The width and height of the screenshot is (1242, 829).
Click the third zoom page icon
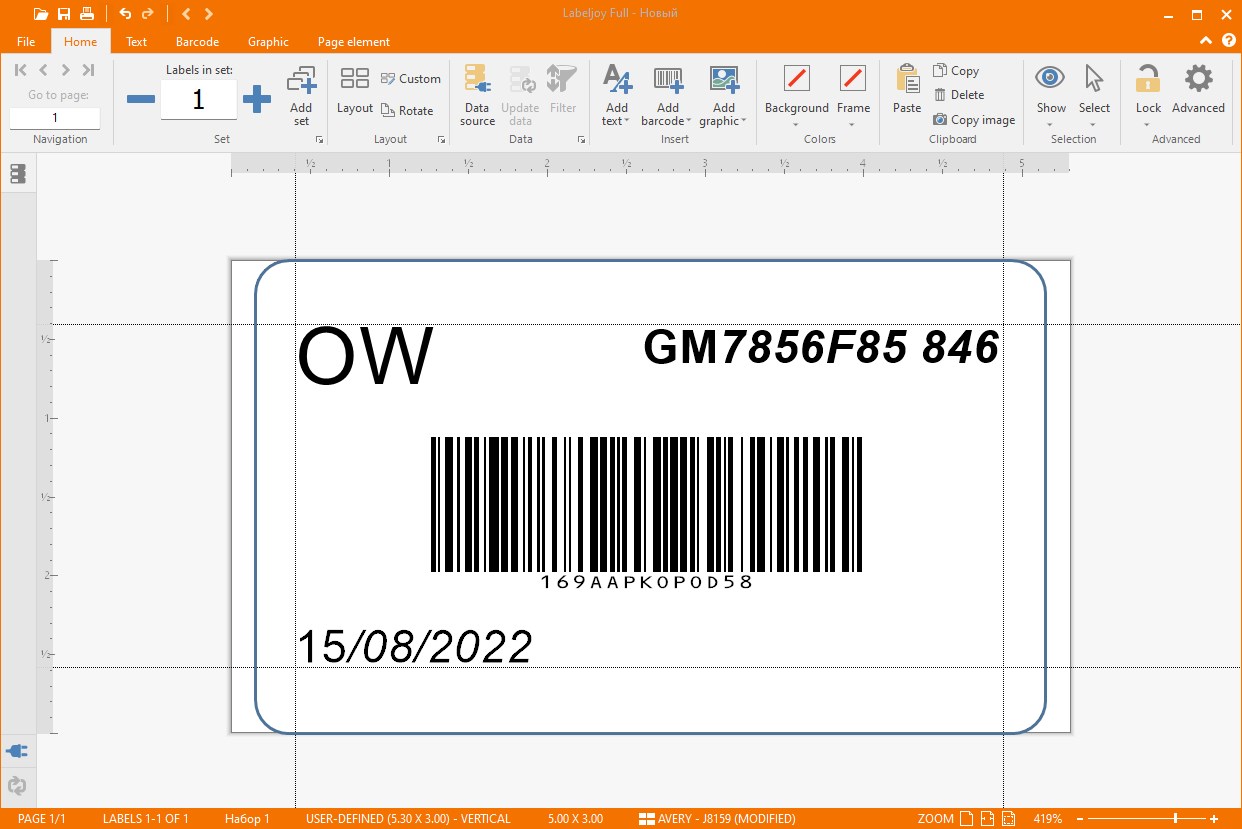pyautogui.click(x=1008, y=819)
